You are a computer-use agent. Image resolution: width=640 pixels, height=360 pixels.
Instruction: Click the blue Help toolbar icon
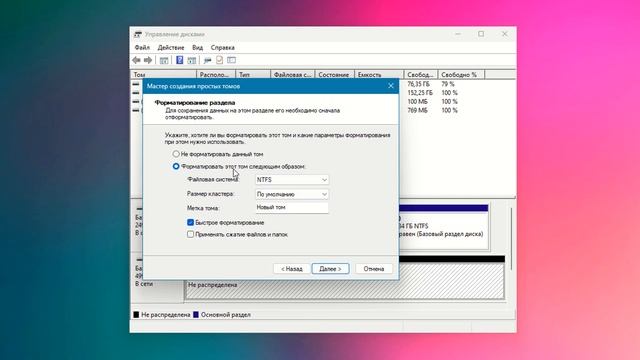pyautogui.click(x=180, y=60)
